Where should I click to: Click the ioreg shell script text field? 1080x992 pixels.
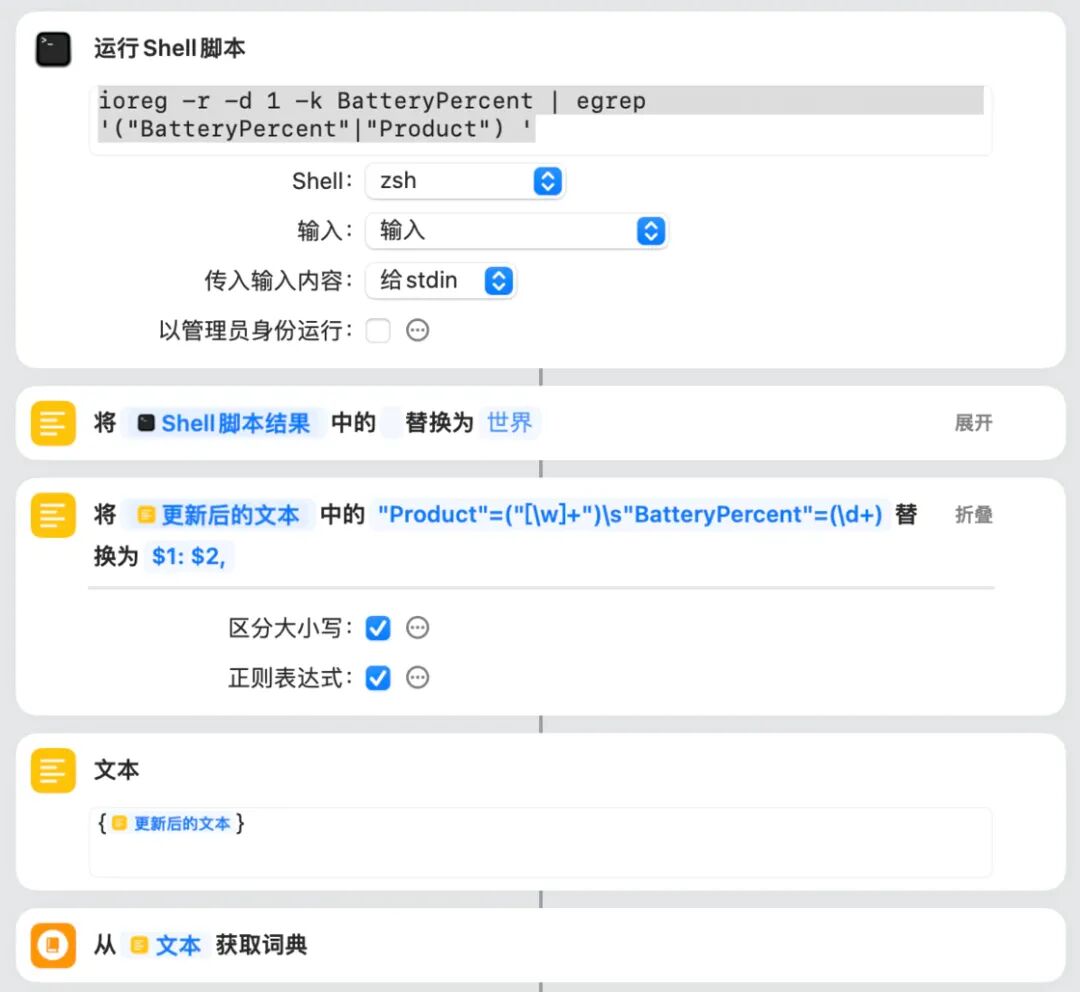coord(540,120)
